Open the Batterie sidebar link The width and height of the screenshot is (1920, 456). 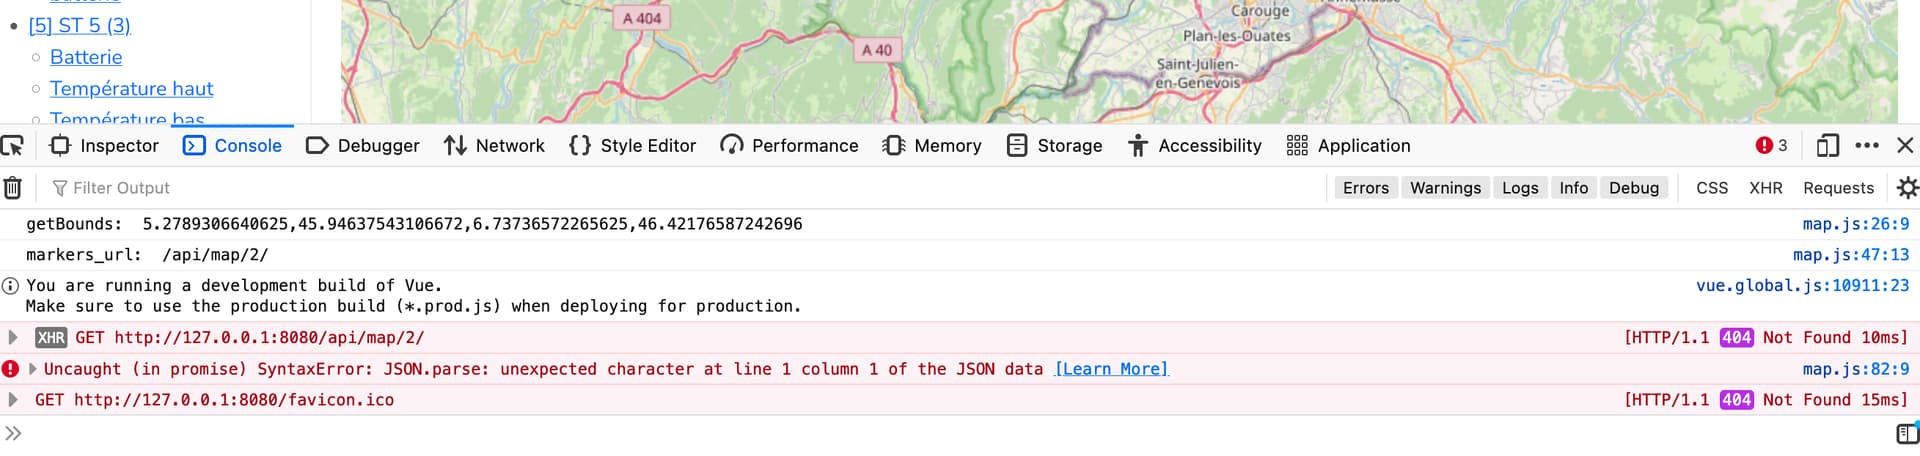point(86,57)
